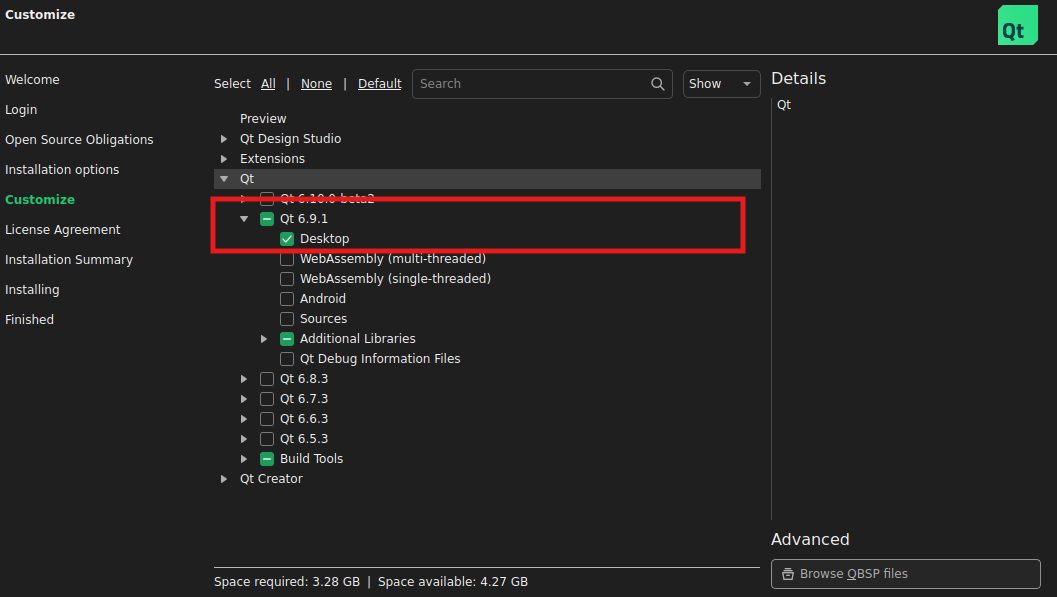Check the Sources checkbox
1057x597 pixels.
click(287, 319)
